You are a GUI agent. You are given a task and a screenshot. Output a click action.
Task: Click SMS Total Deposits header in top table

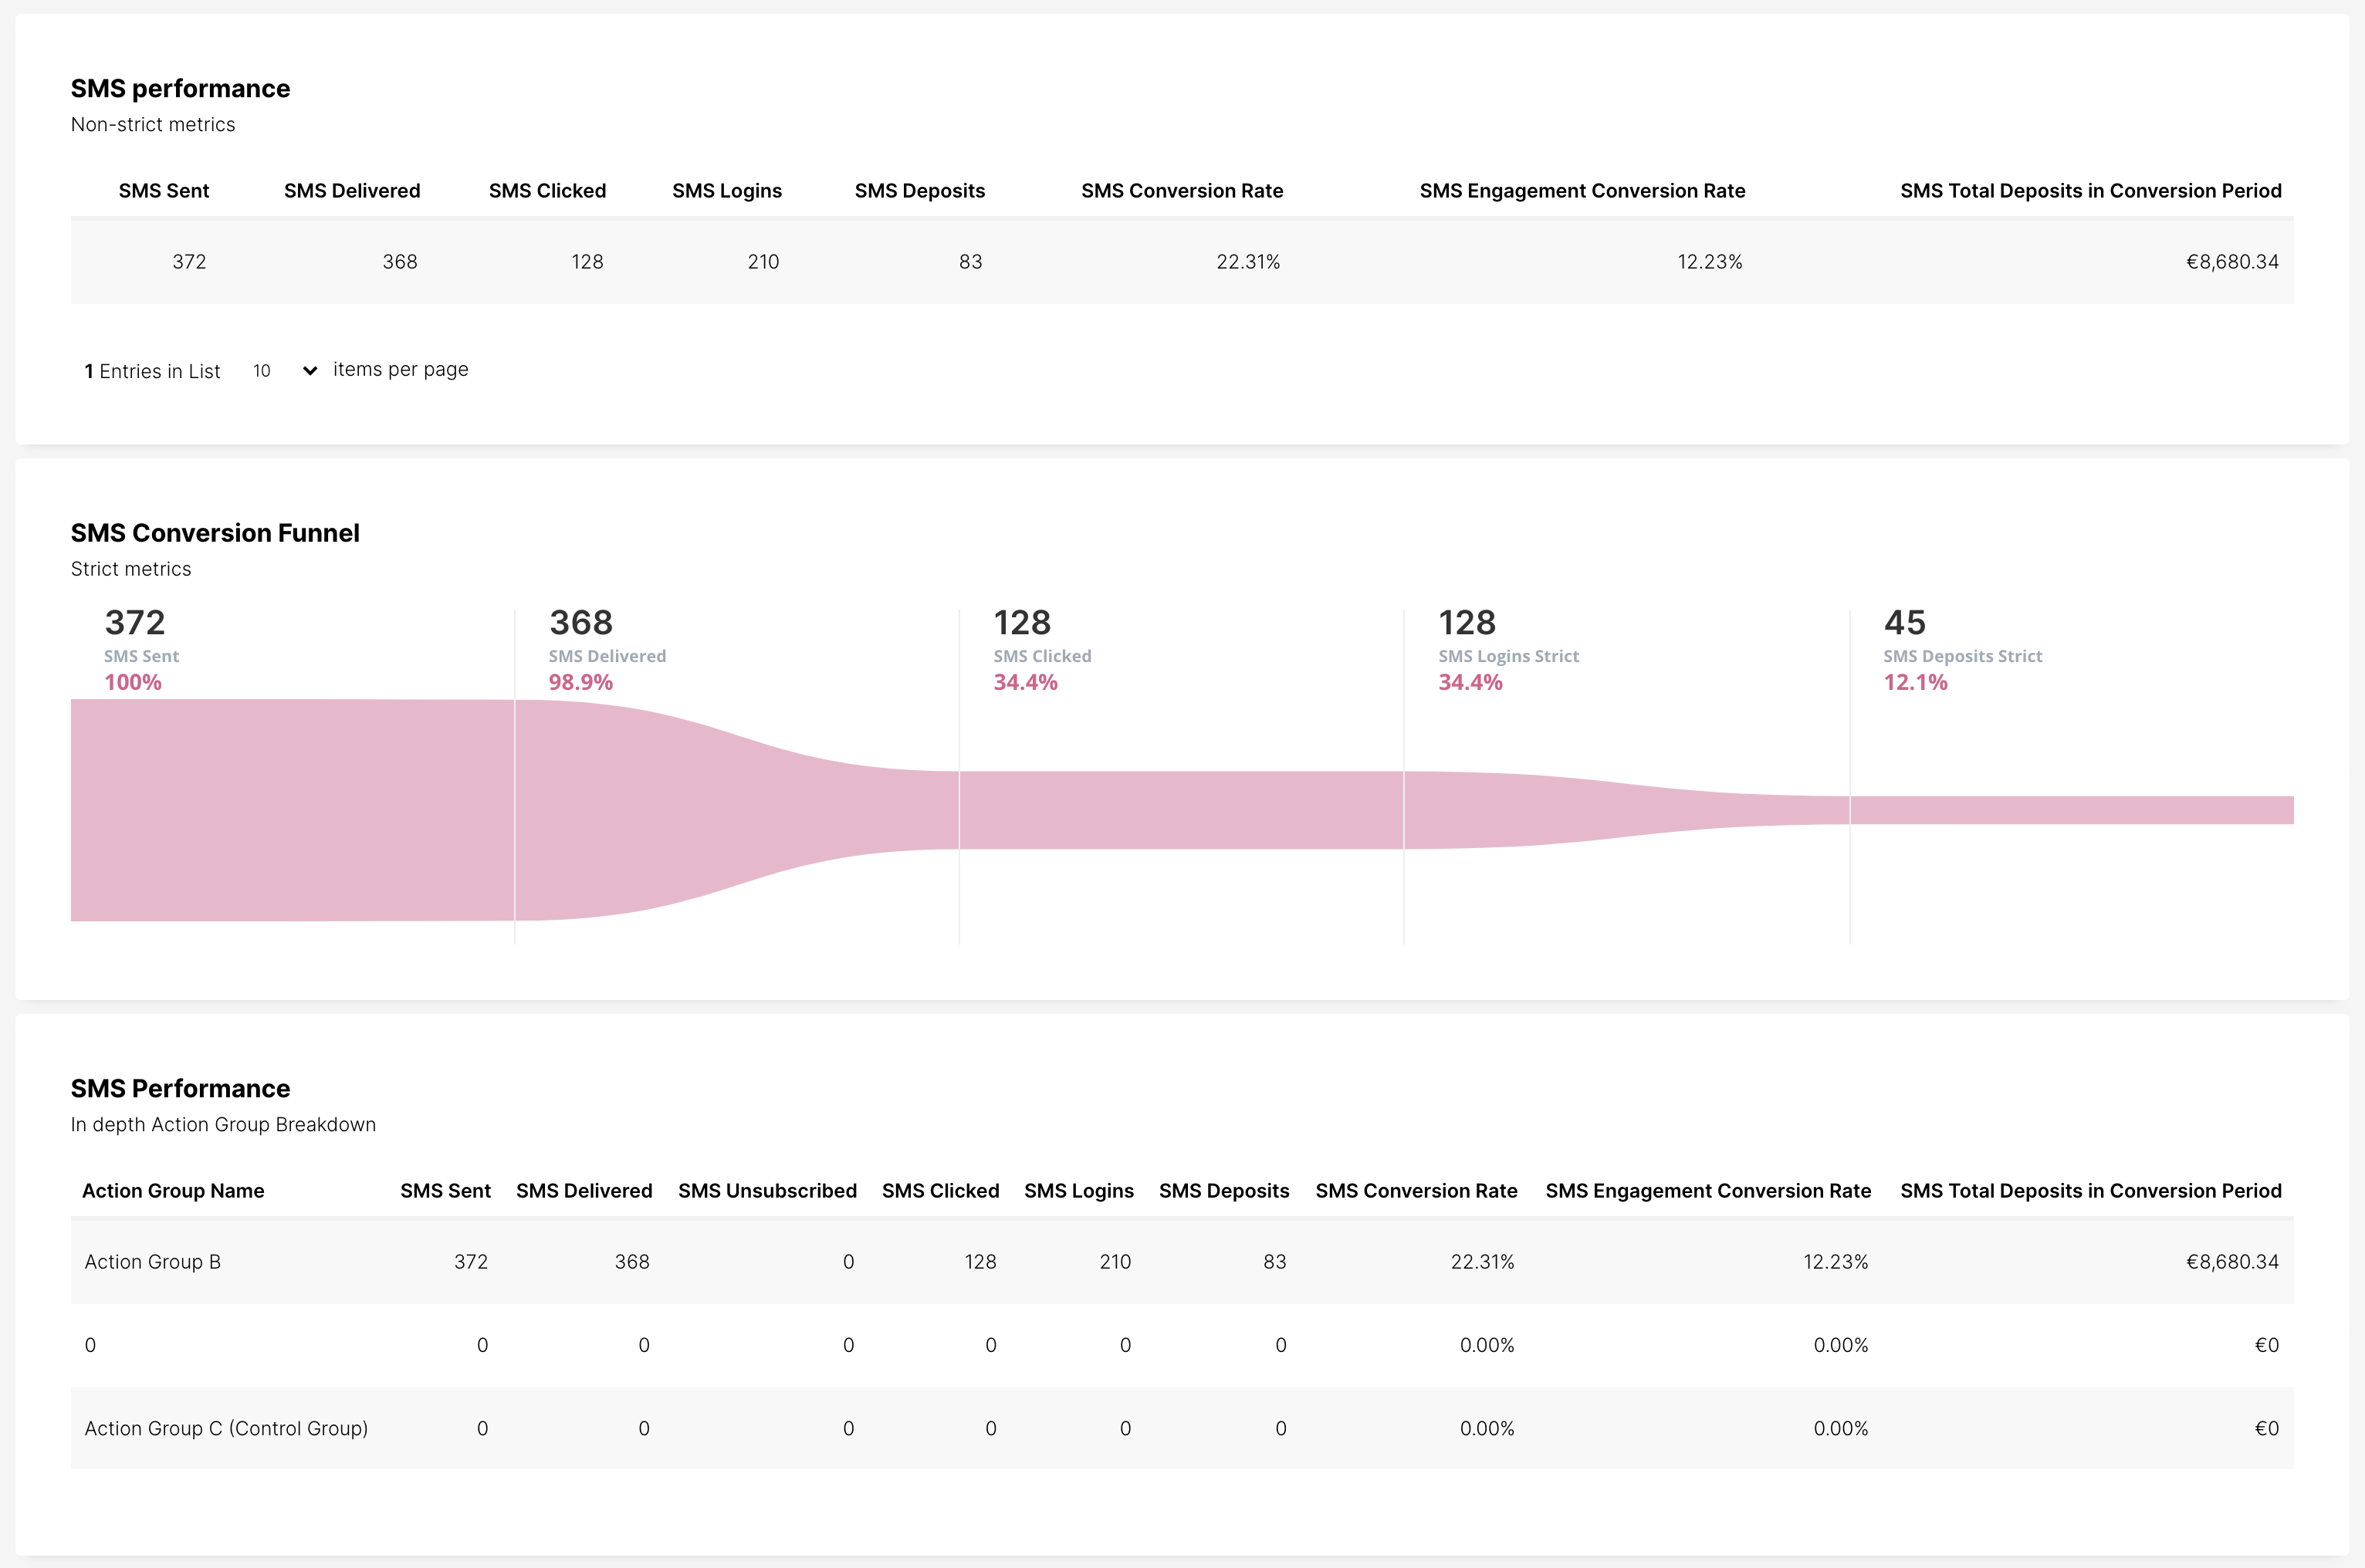pyautogui.click(x=2090, y=191)
